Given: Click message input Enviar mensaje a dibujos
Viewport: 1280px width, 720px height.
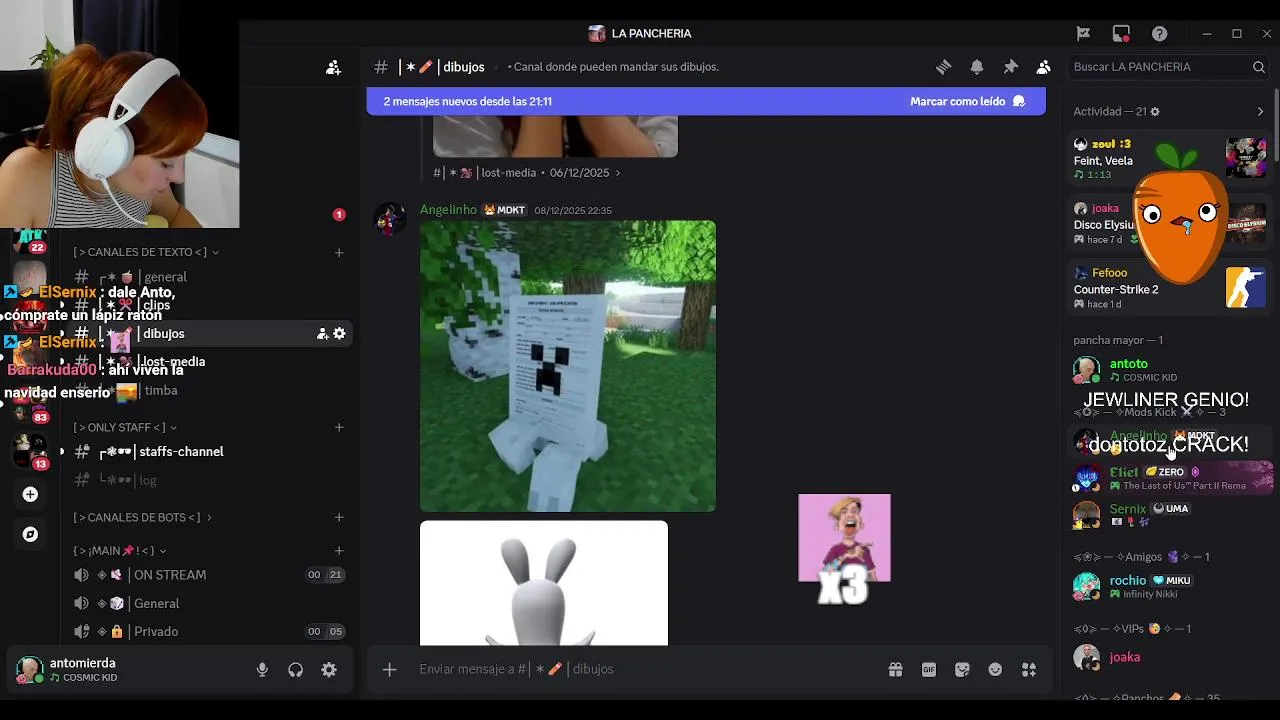Looking at the screenshot, I should pyautogui.click(x=640, y=669).
